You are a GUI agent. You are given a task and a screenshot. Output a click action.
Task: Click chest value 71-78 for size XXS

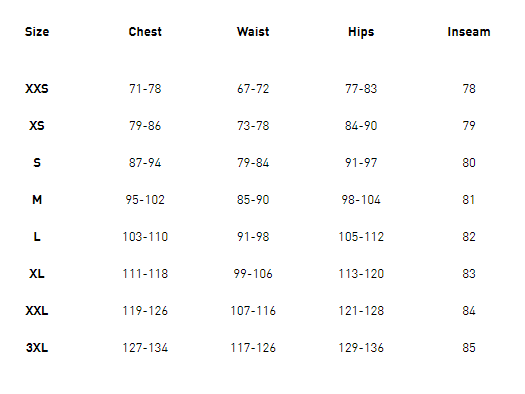coord(145,89)
